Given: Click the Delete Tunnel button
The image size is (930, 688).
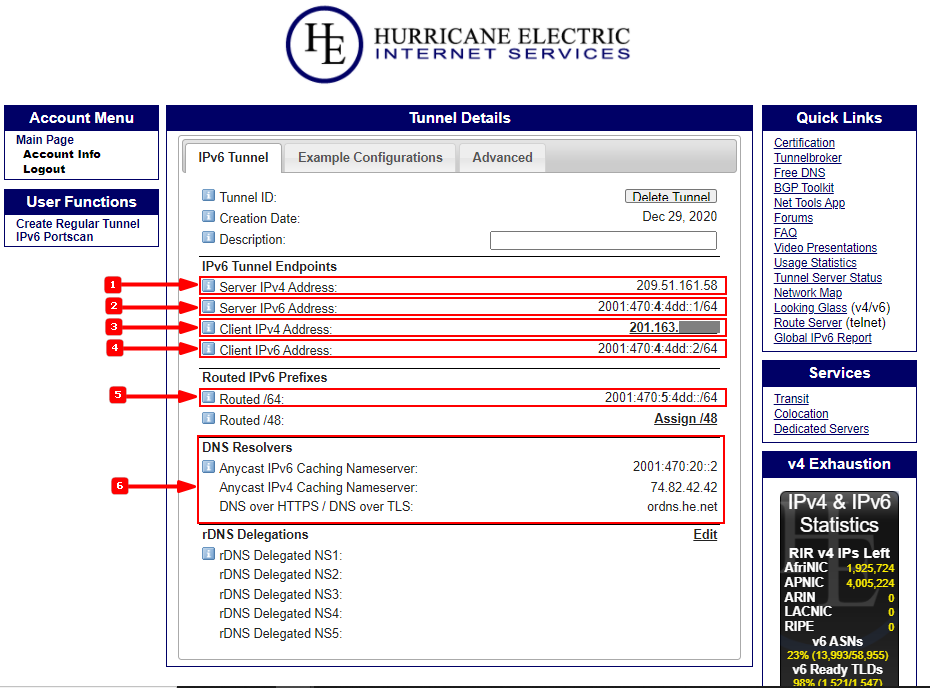Looking at the screenshot, I should (671, 196).
